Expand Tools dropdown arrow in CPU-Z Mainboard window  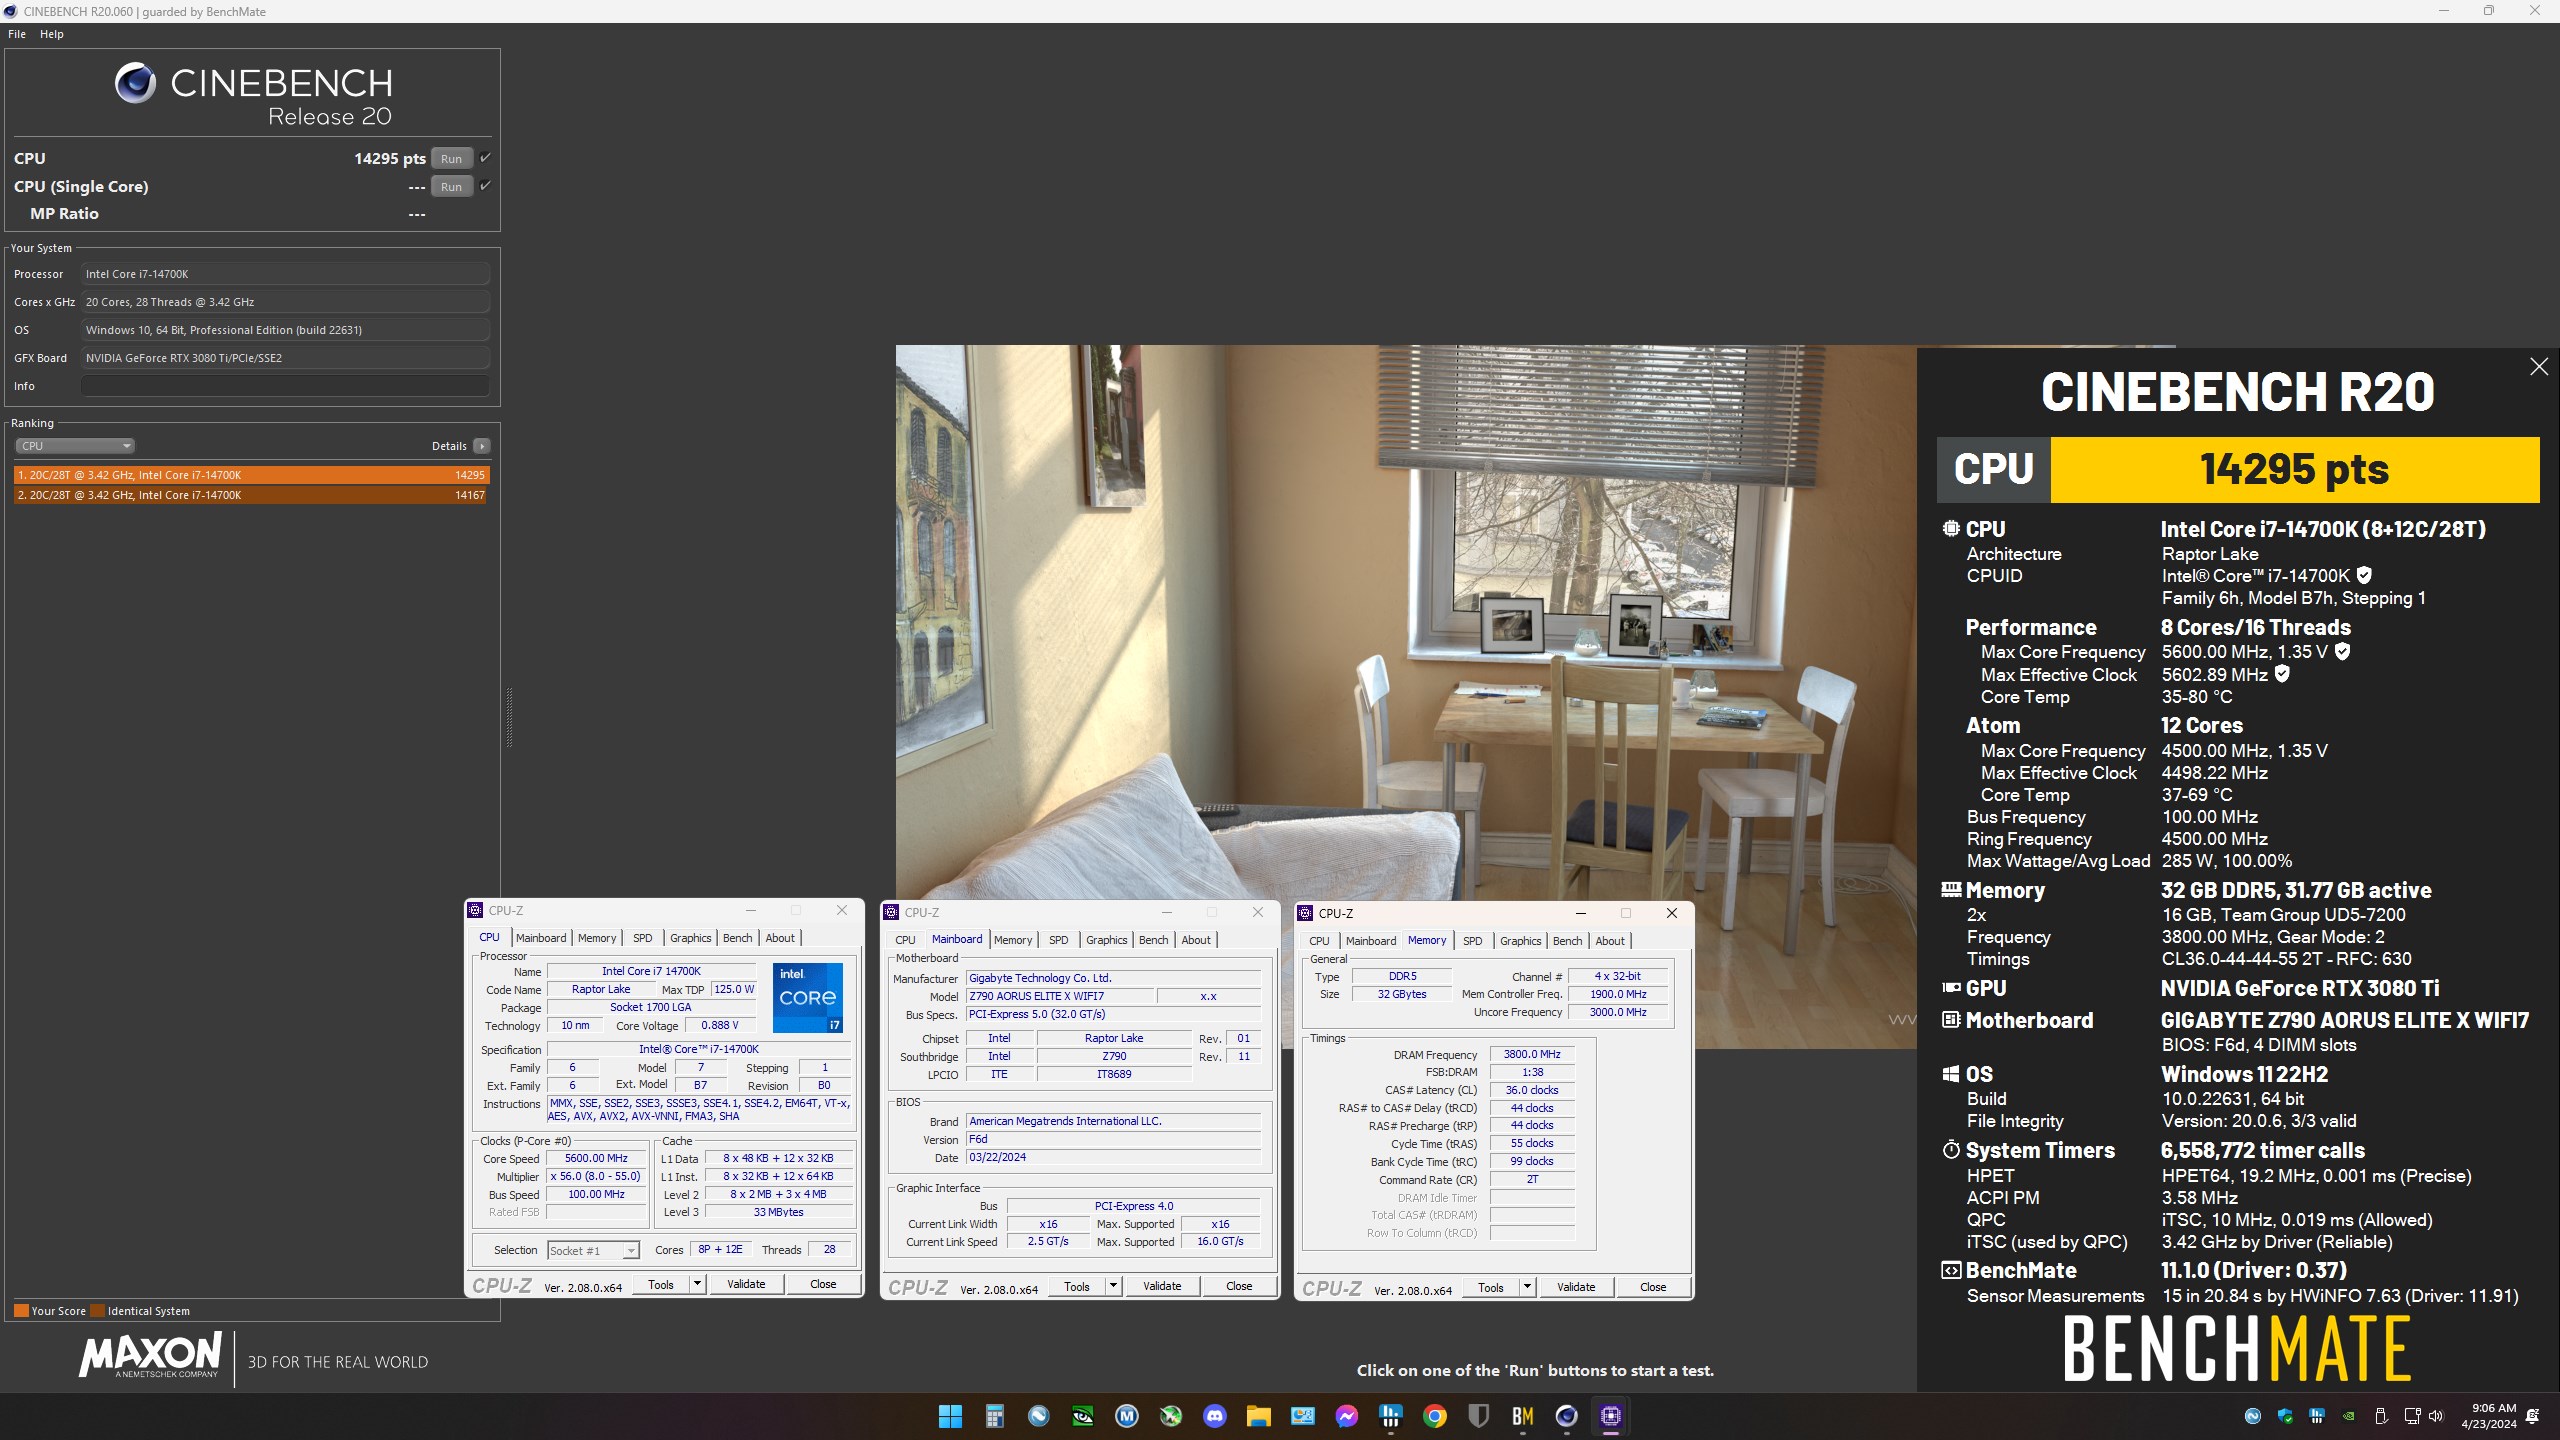point(1113,1286)
